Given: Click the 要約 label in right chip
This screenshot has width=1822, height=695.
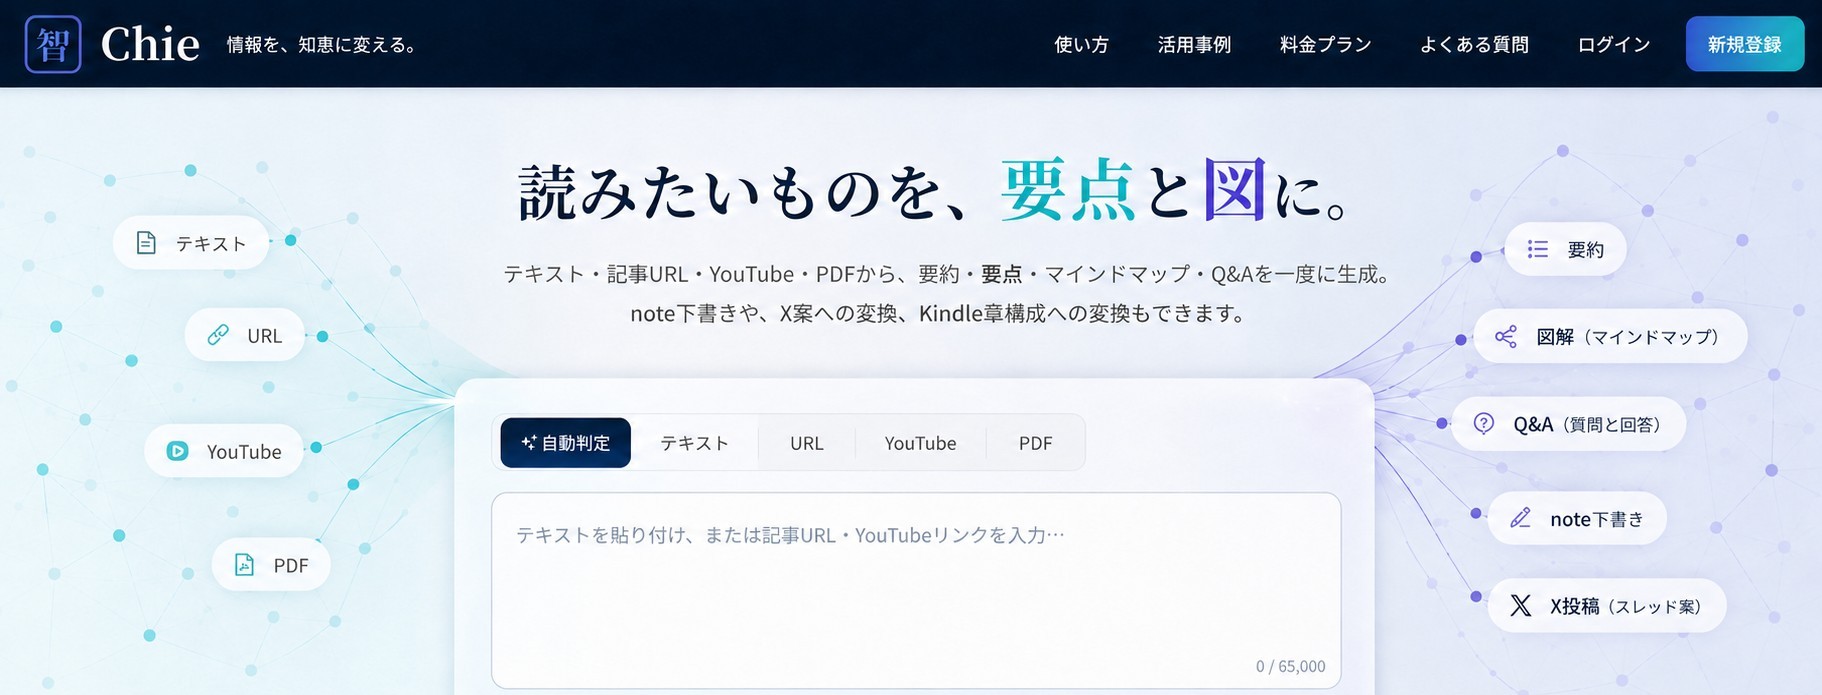Looking at the screenshot, I should 1585,250.
